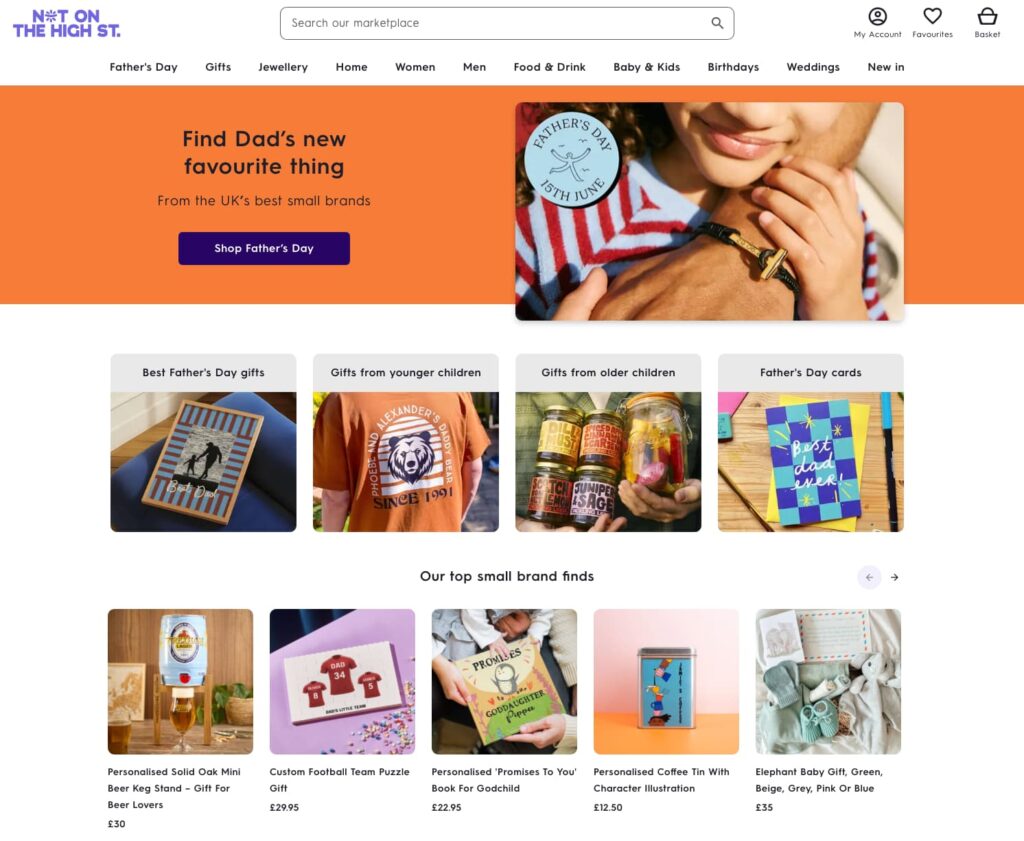
Task: Open the Father's Day menu item
Action: (x=144, y=67)
